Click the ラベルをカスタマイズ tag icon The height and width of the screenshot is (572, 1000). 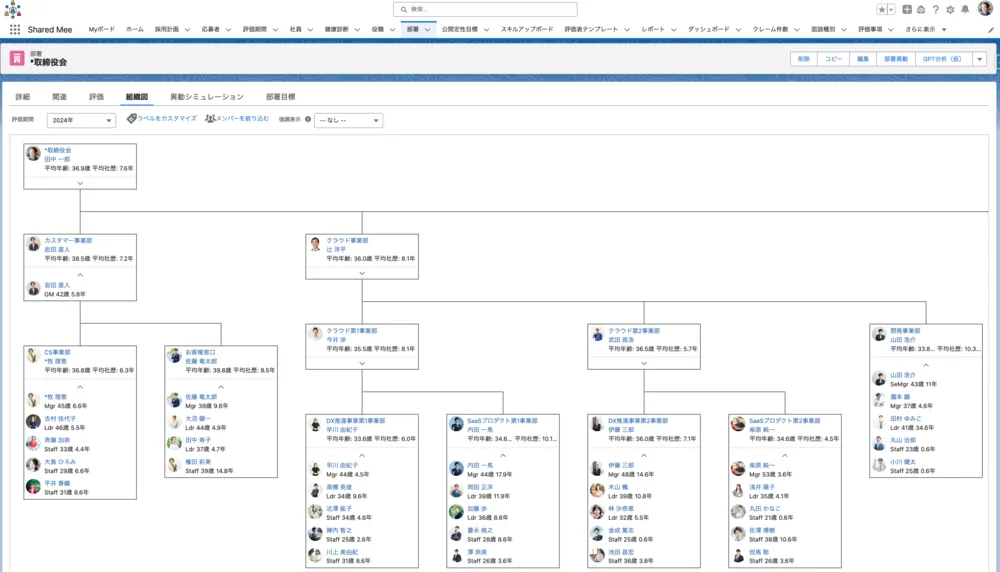132,119
